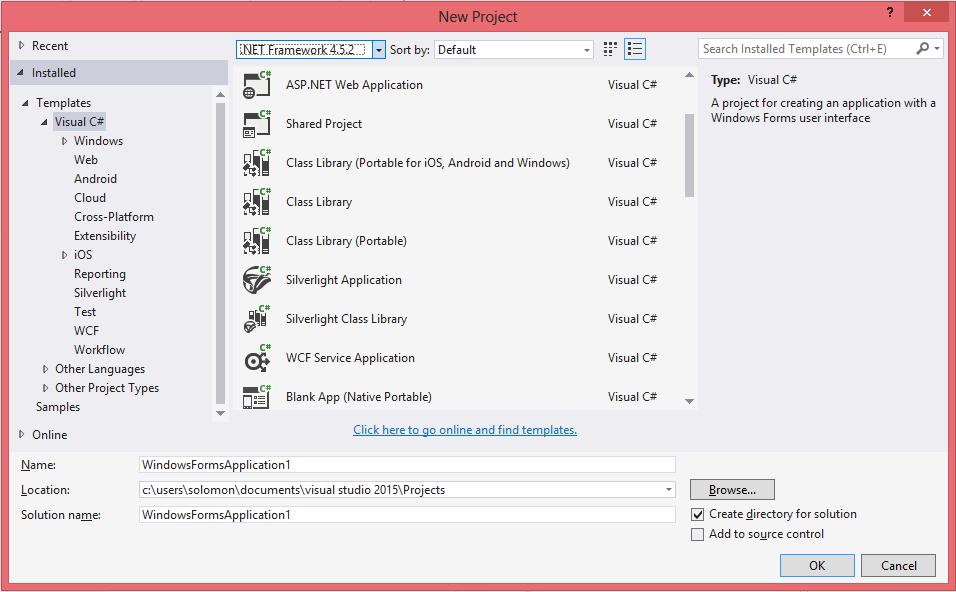Confirm with the OK button
956x592 pixels.
tap(817, 565)
